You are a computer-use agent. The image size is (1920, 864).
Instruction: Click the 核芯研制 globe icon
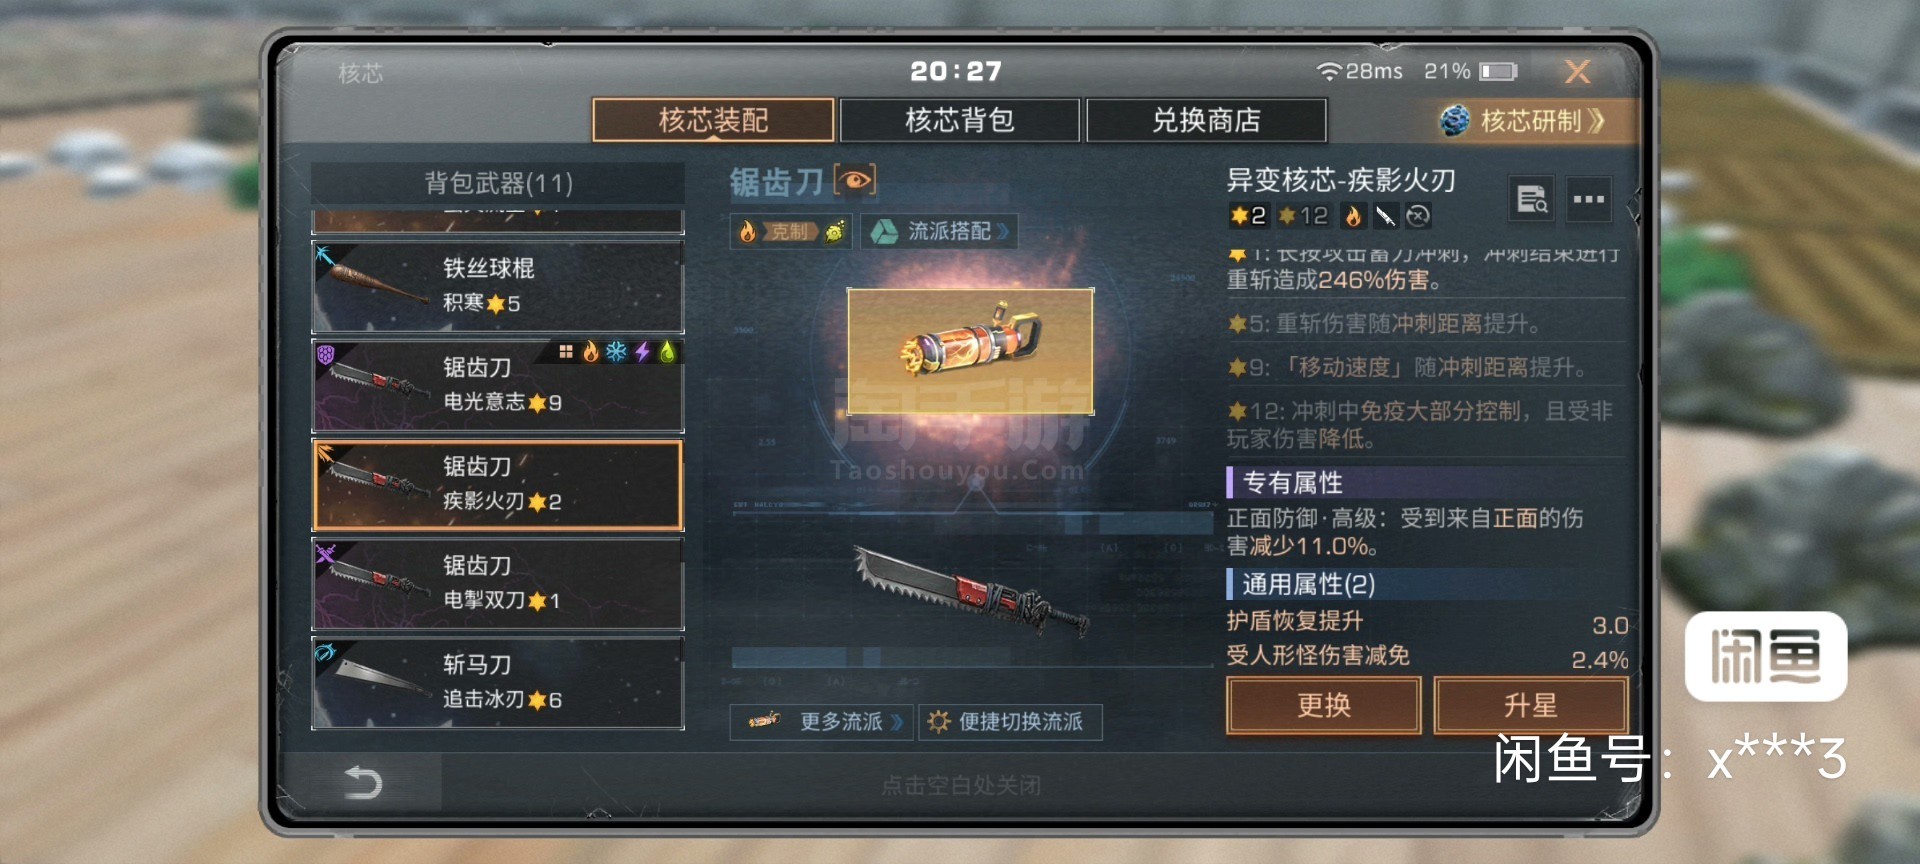pos(1455,121)
